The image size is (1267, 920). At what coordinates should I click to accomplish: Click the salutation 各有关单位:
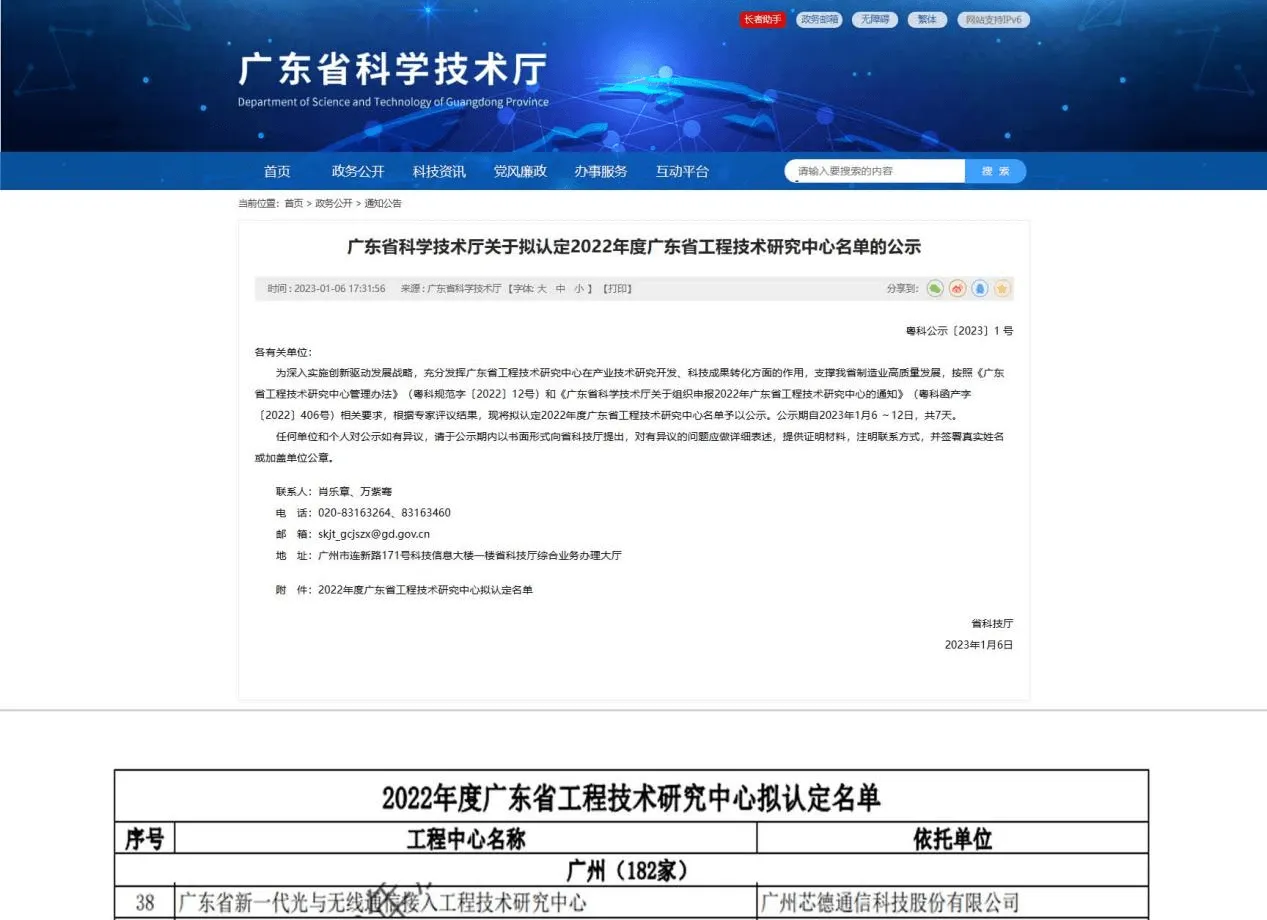pyautogui.click(x=284, y=352)
